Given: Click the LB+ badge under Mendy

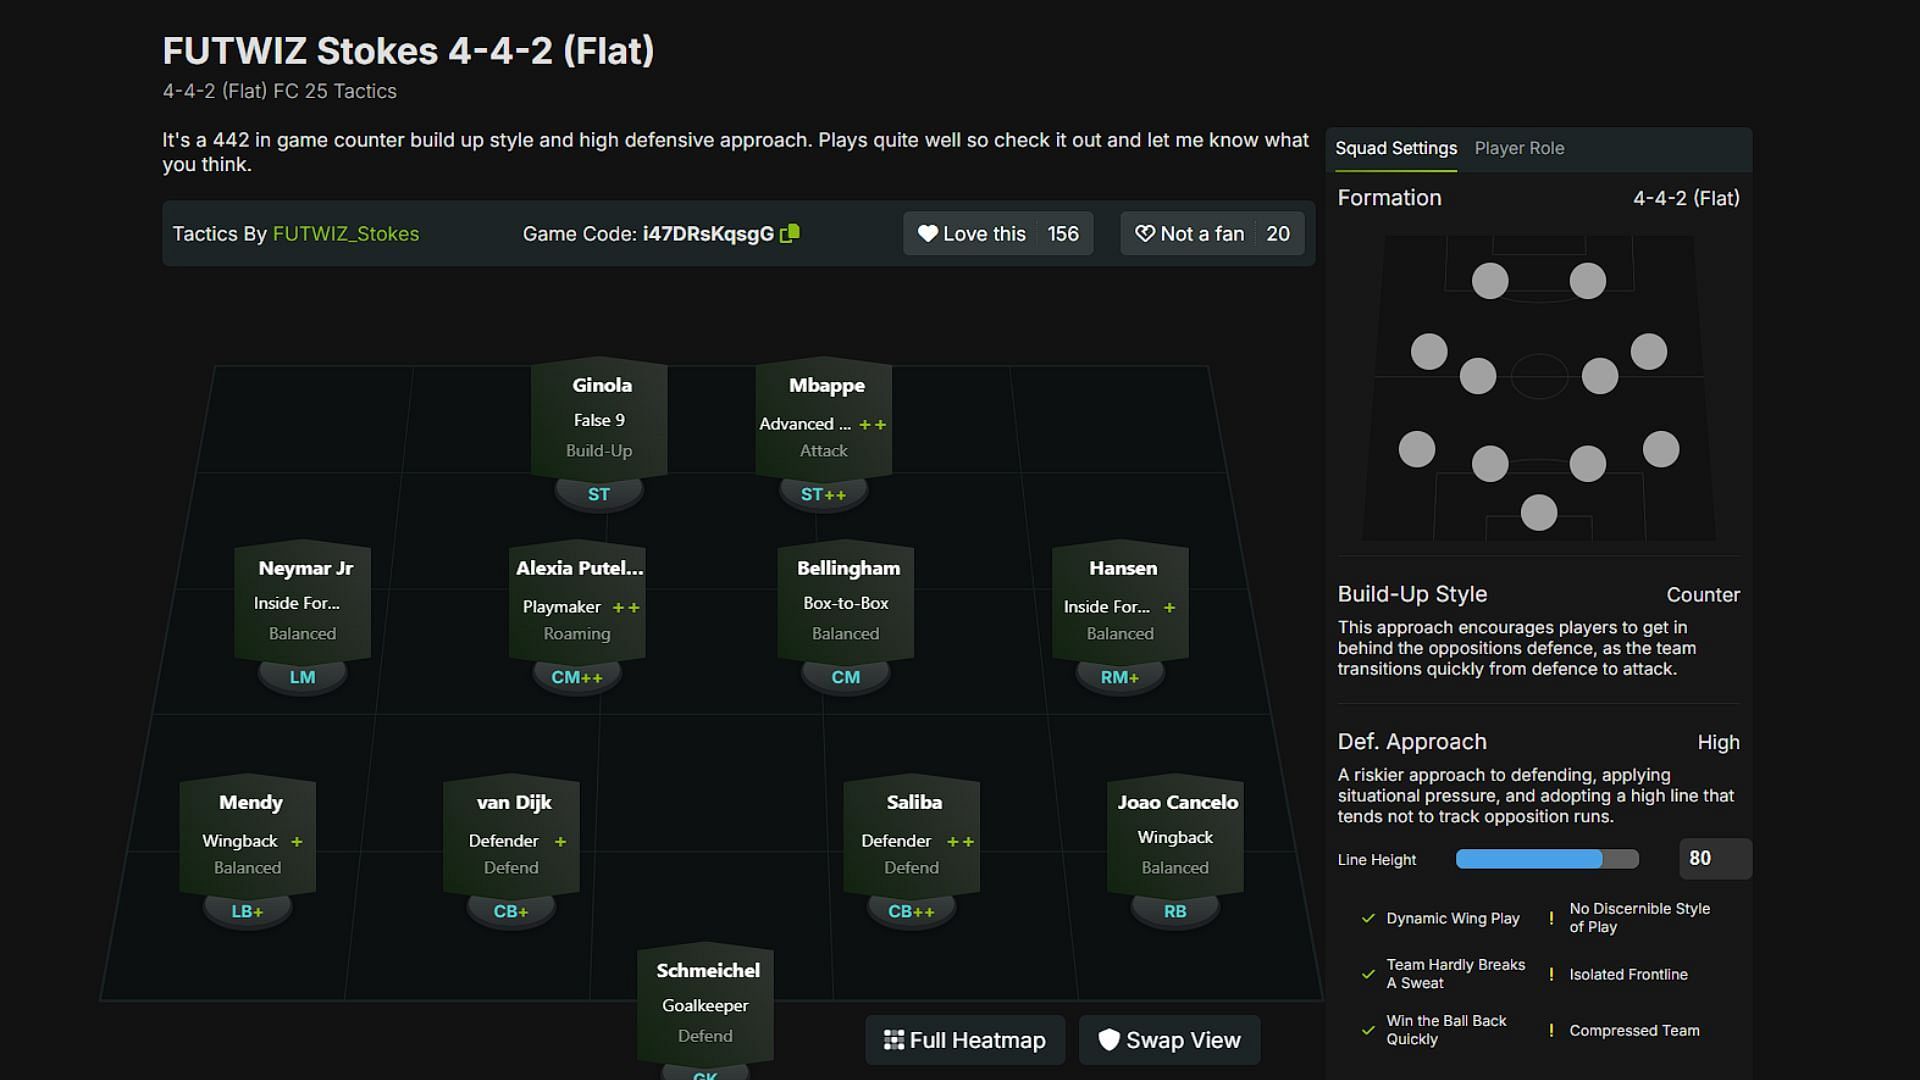Looking at the screenshot, I should 247,911.
